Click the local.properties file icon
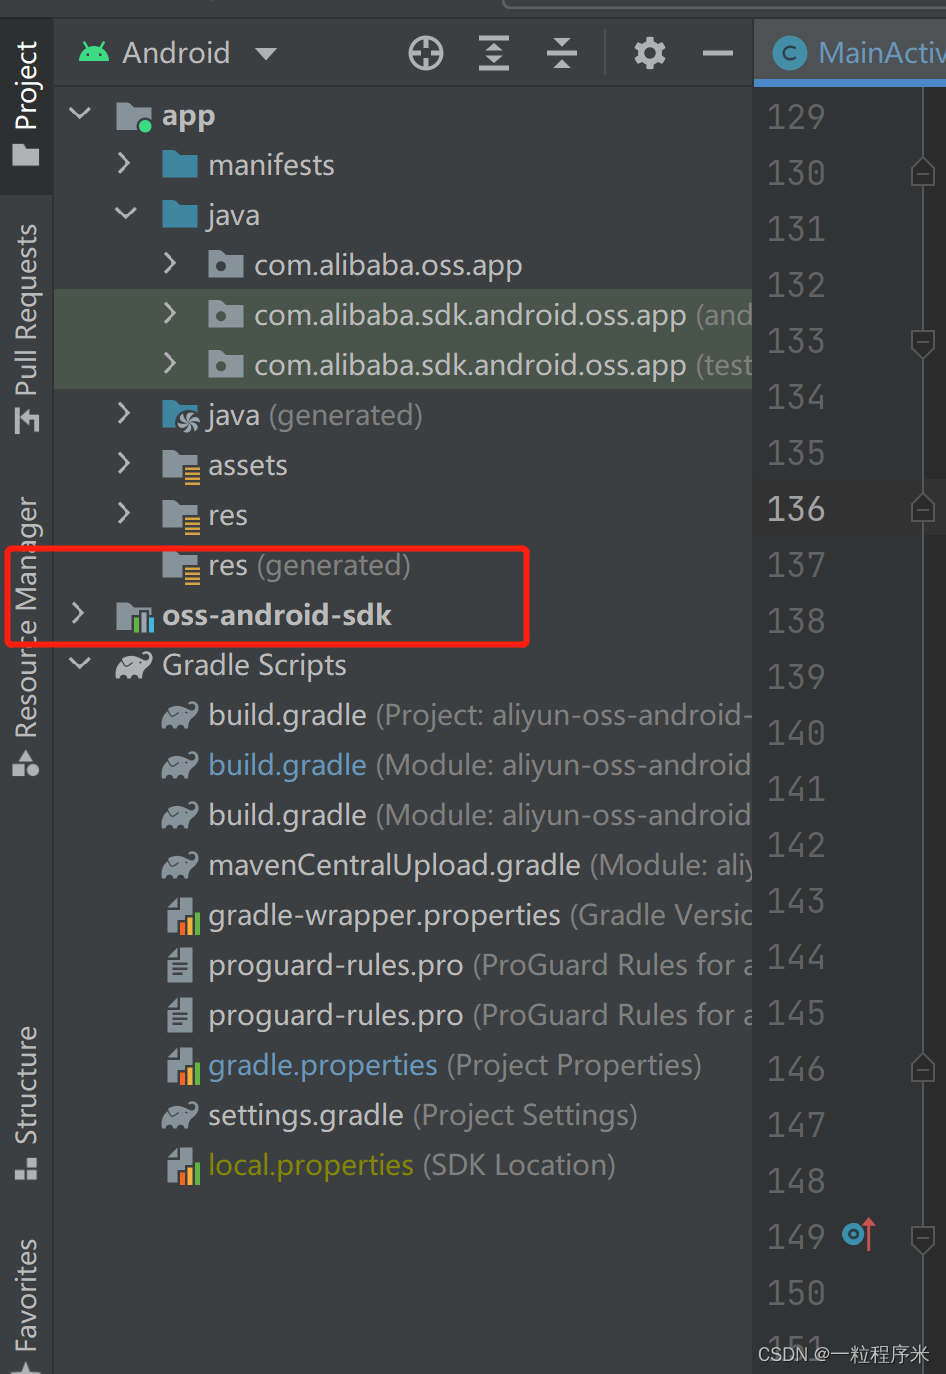Viewport: 946px width, 1374px height. [x=183, y=1166]
